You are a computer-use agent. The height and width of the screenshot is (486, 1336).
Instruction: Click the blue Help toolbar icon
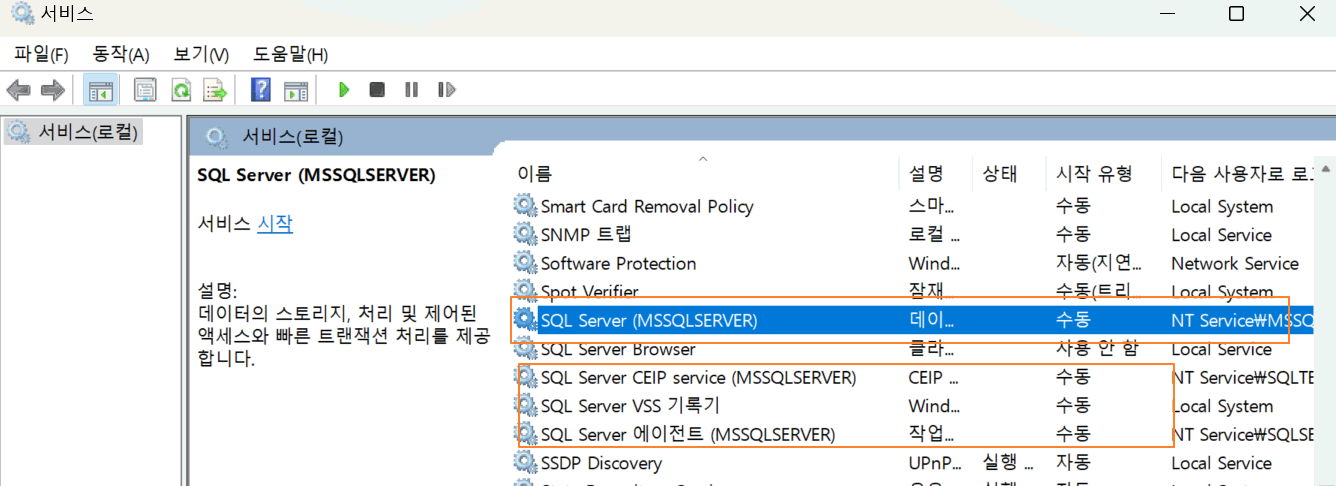click(260, 90)
